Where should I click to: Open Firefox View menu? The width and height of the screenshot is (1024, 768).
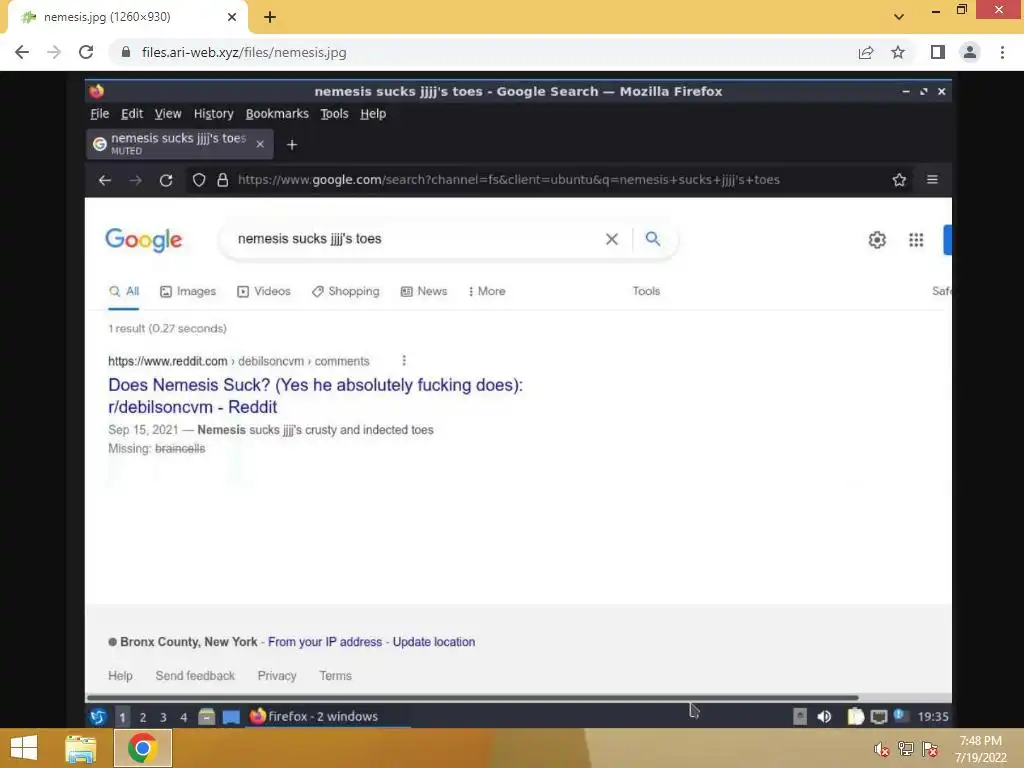tap(168, 114)
